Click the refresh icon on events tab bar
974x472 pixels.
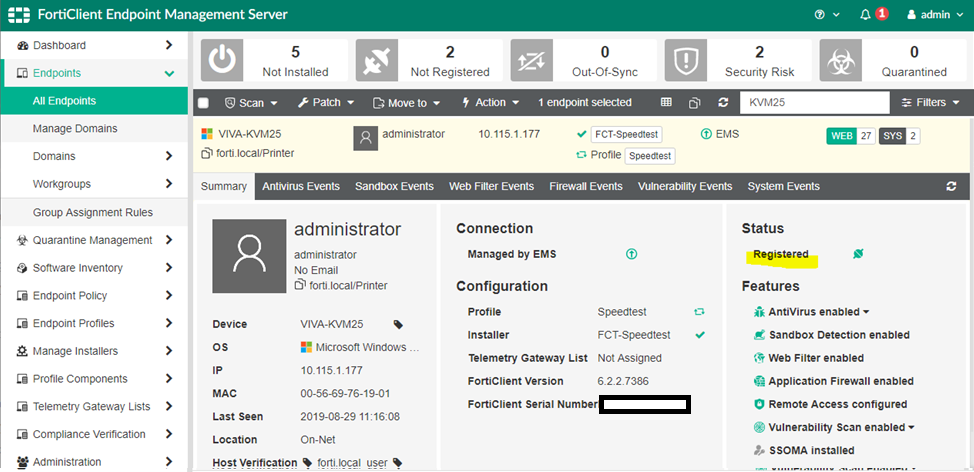coord(951,187)
